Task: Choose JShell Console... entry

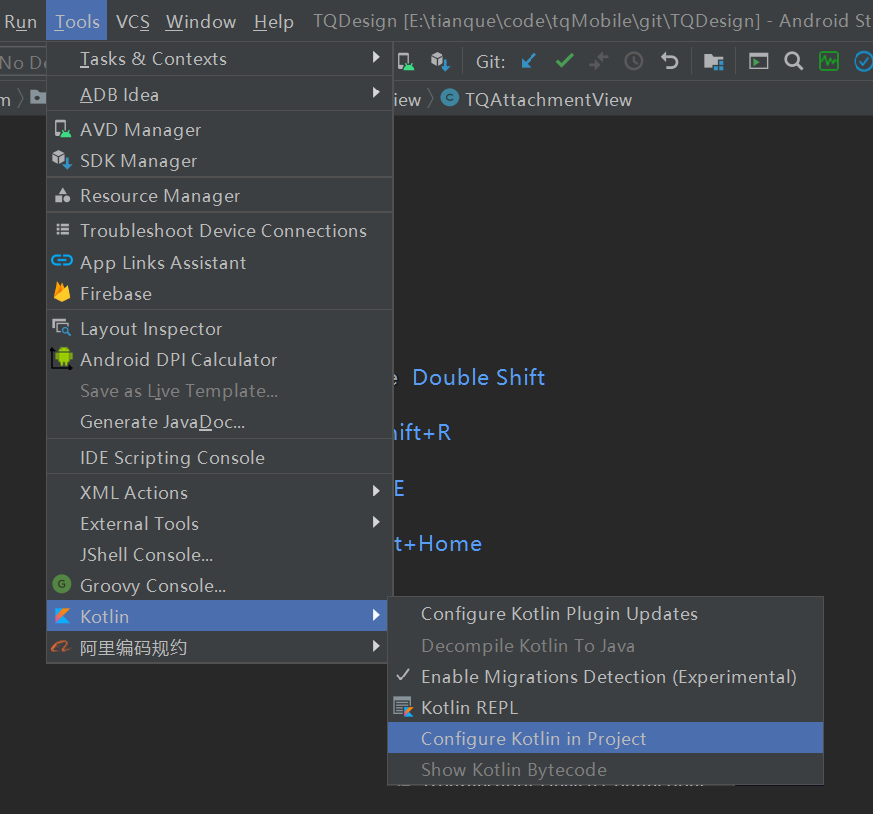Action: [x=220, y=555]
